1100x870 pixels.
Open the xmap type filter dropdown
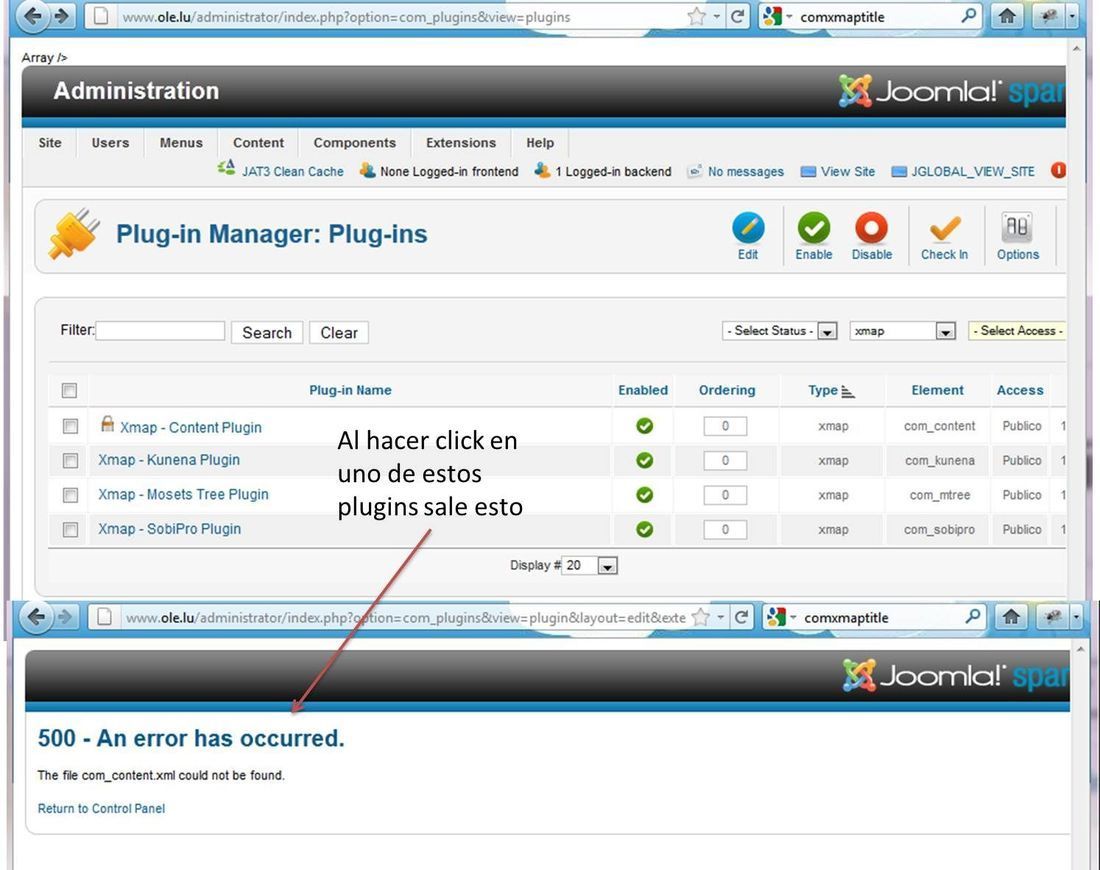[902, 330]
